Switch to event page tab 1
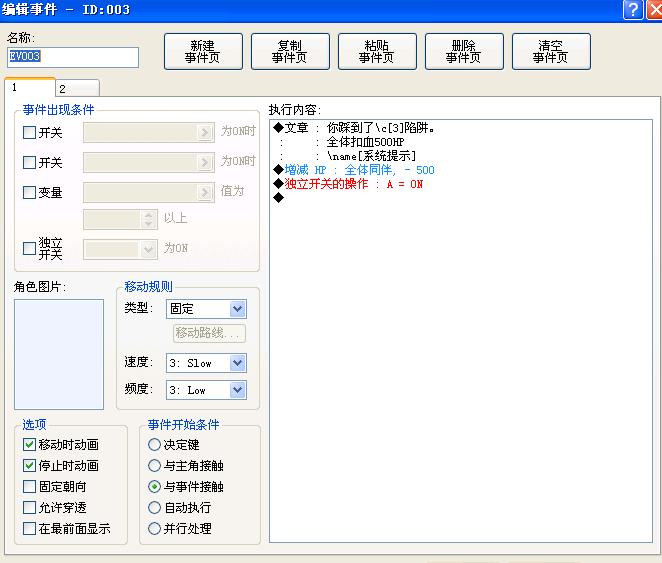Viewport: 662px width, 563px height. (30, 88)
